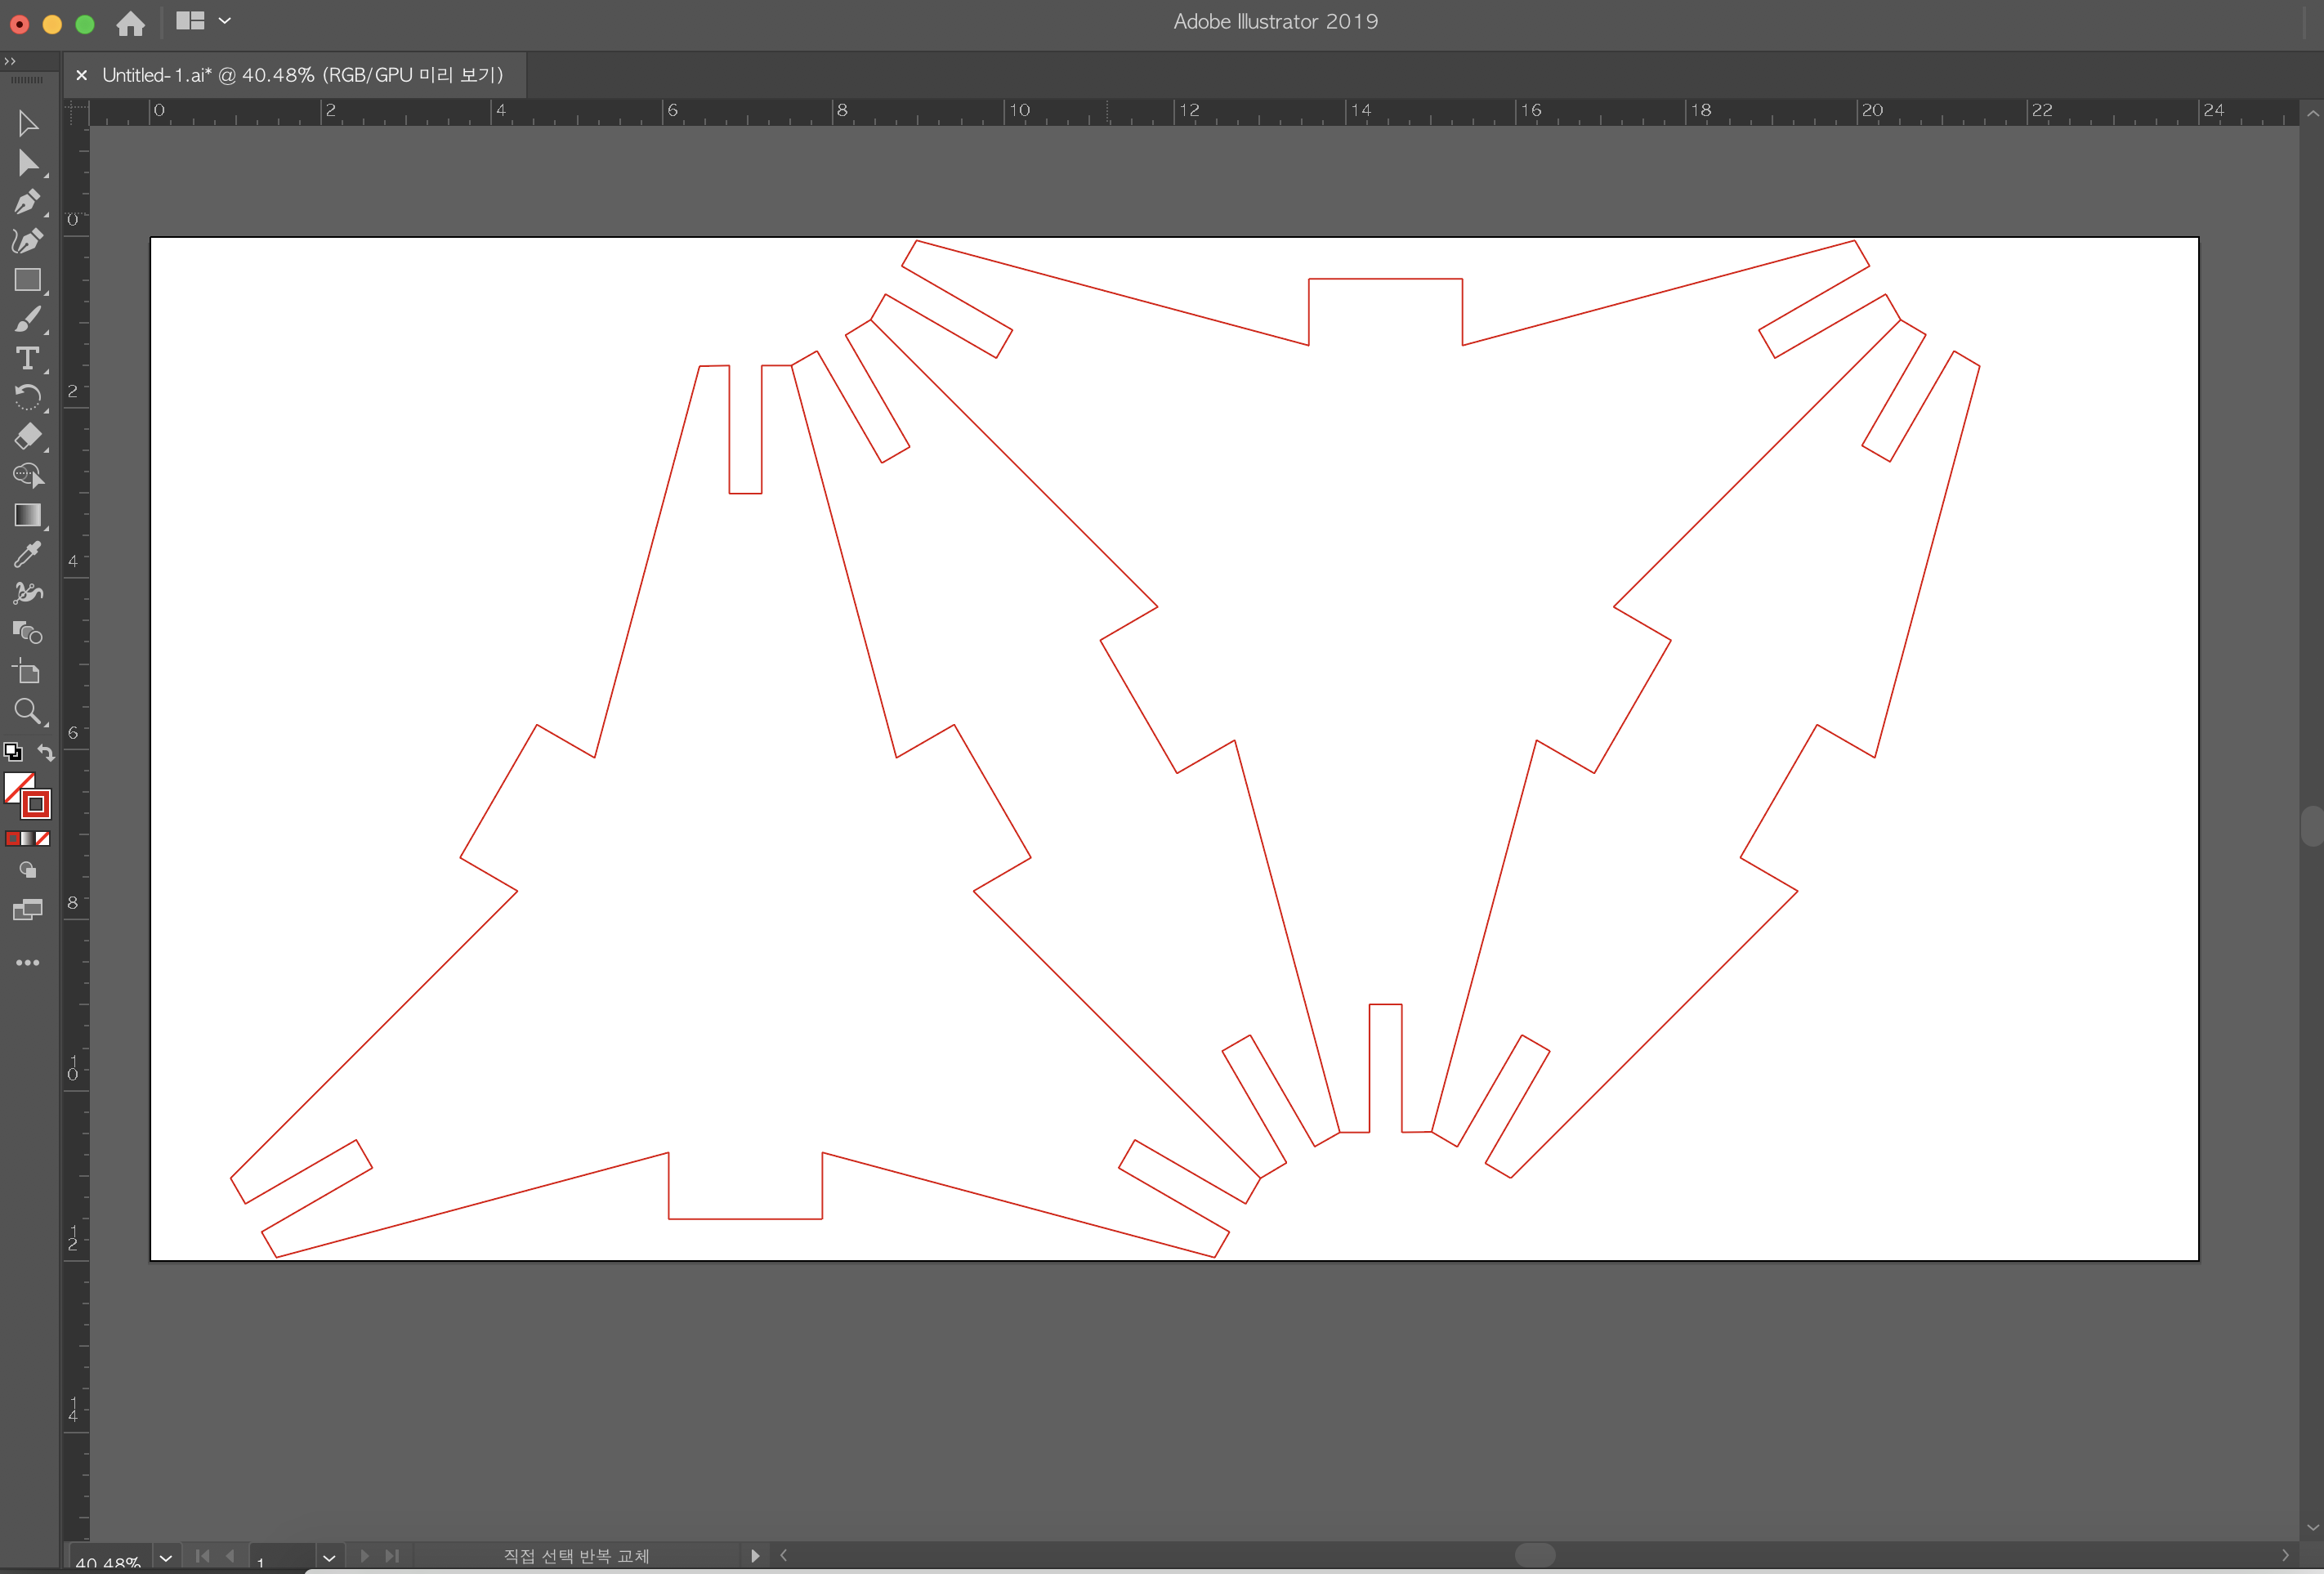Swap fill and stroke colors
2324x1574 pixels.
pyautogui.click(x=46, y=752)
